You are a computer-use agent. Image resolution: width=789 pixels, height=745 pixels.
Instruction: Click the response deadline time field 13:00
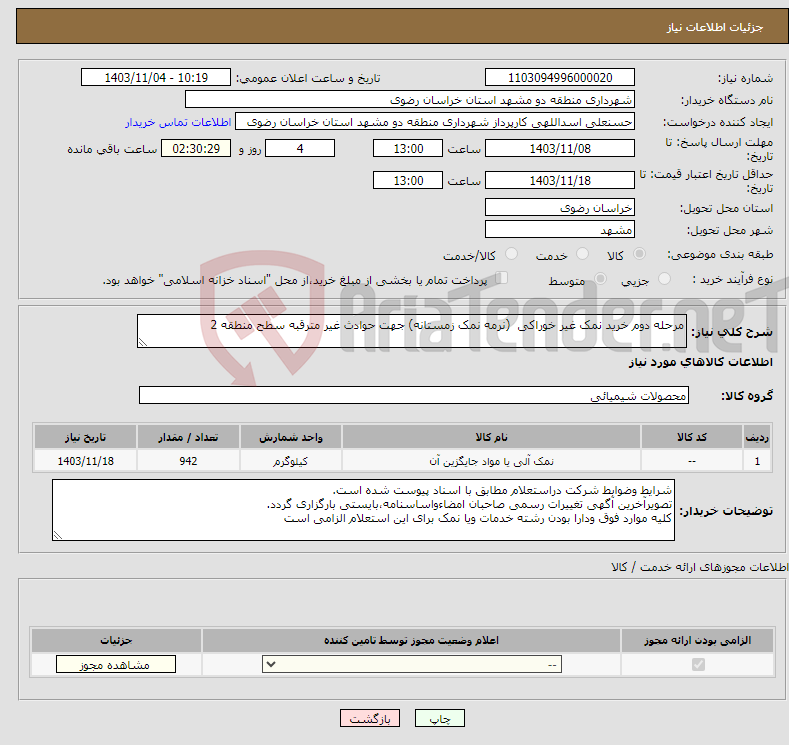point(408,148)
